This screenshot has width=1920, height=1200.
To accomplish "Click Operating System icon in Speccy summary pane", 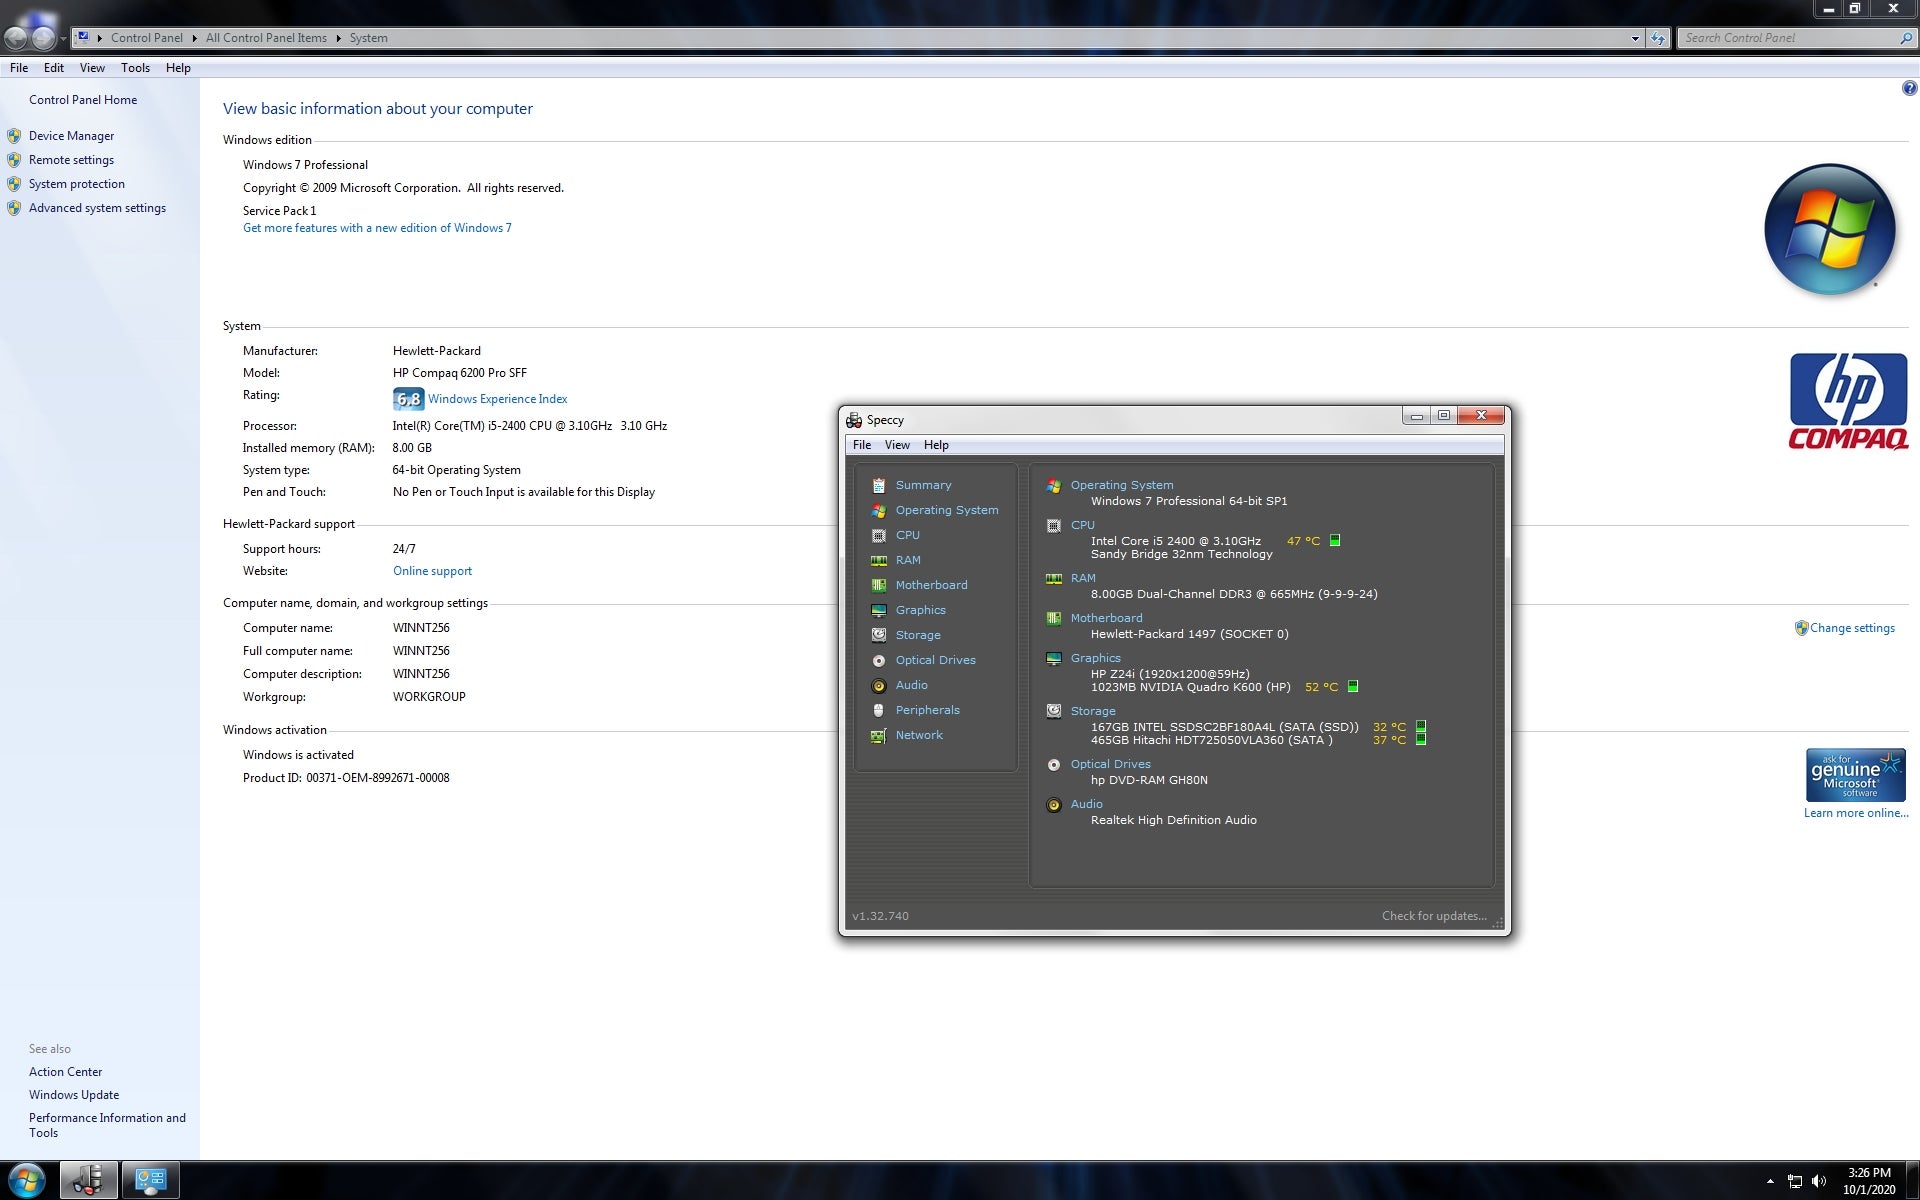I will pos(1053,485).
